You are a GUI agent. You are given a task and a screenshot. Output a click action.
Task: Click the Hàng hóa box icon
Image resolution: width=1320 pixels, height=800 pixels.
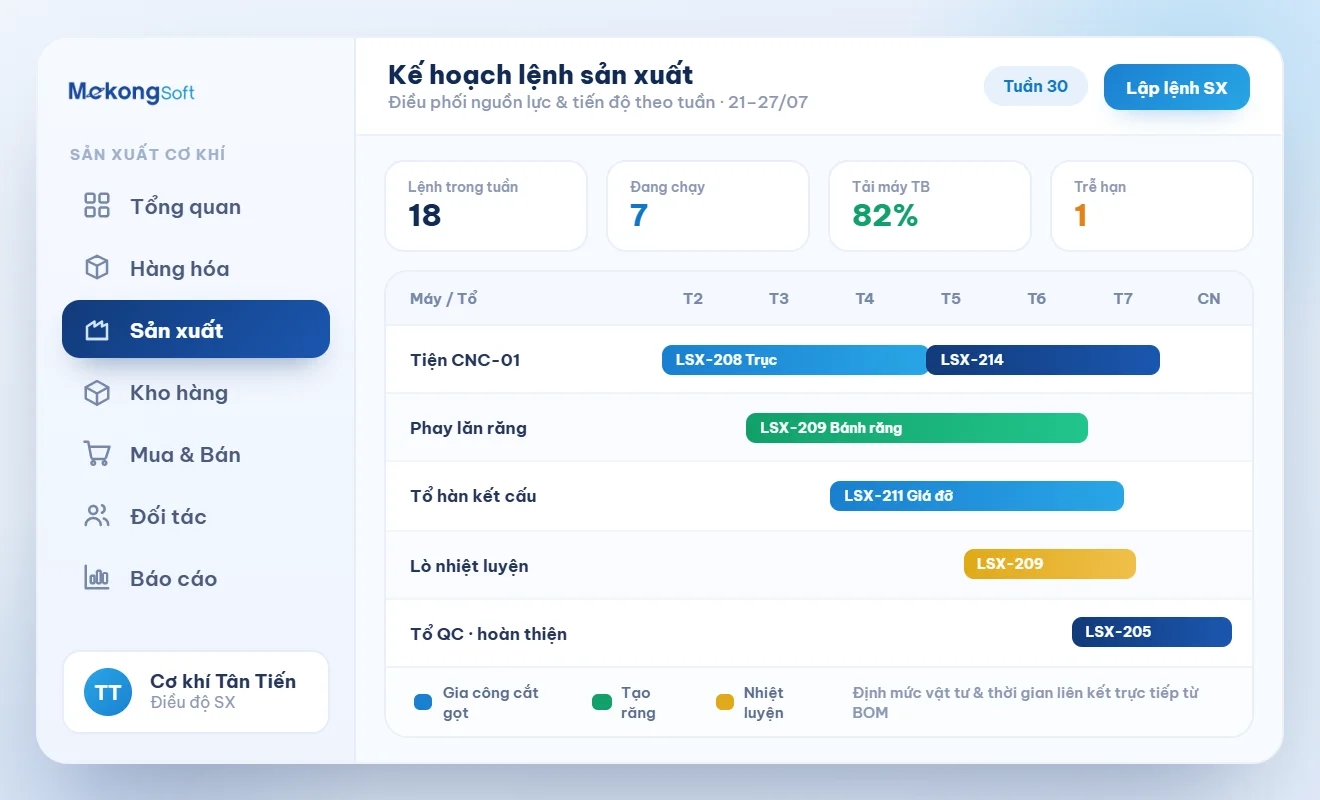pyautogui.click(x=97, y=268)
